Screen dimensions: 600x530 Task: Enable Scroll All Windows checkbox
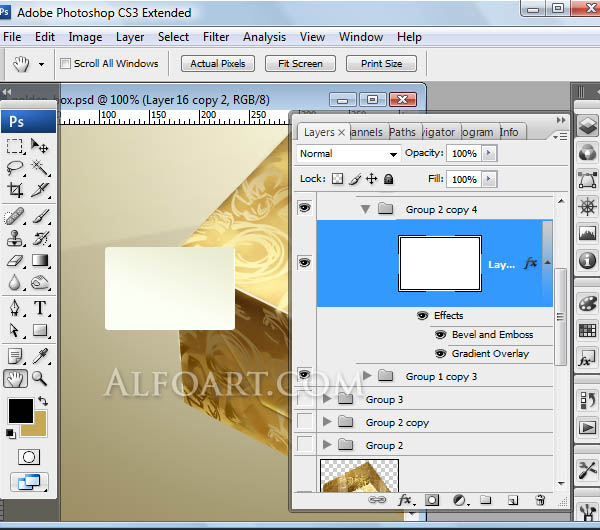[x=65, y=63]
